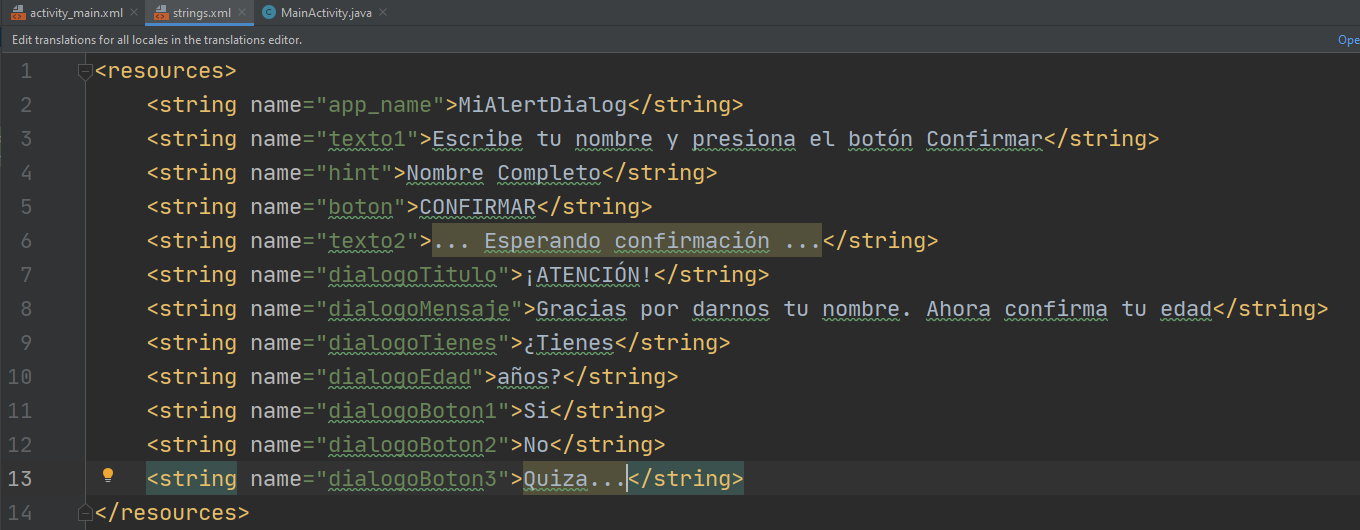Click the fold marker beside closing resources tag
The image size is (1360, 530).
[85, 513]
